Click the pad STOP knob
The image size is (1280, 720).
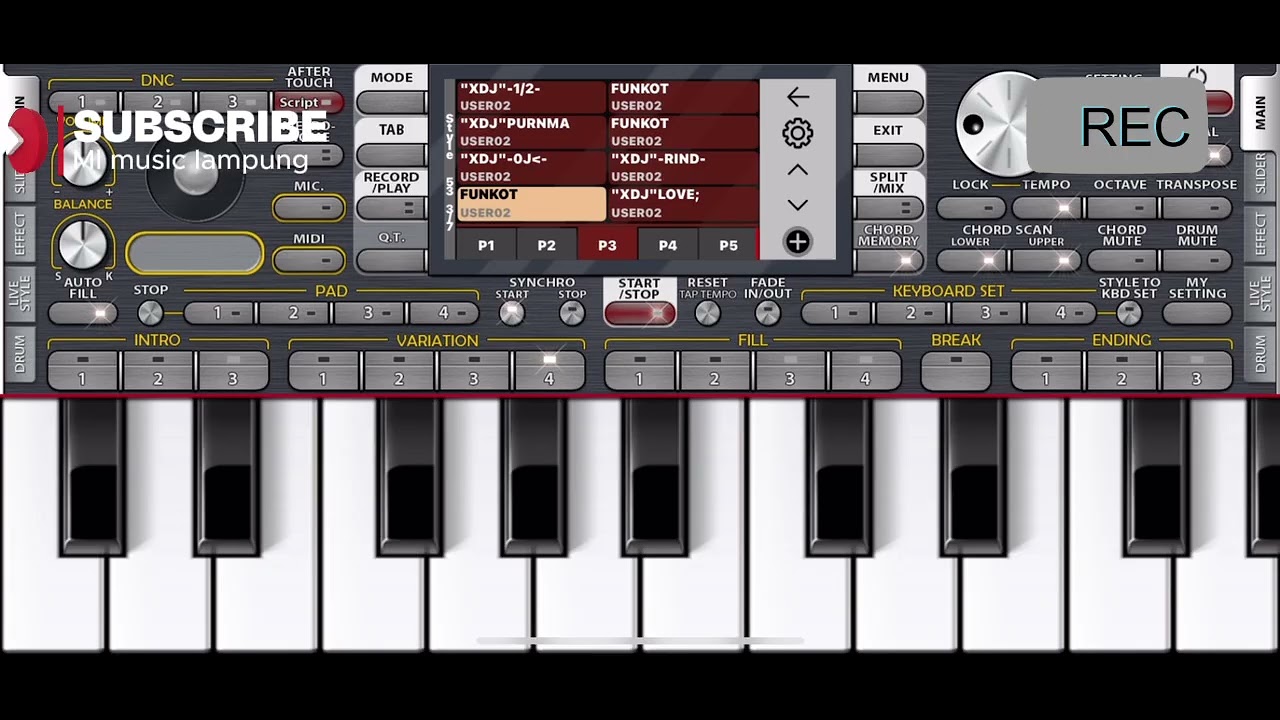tap(150, 313)
